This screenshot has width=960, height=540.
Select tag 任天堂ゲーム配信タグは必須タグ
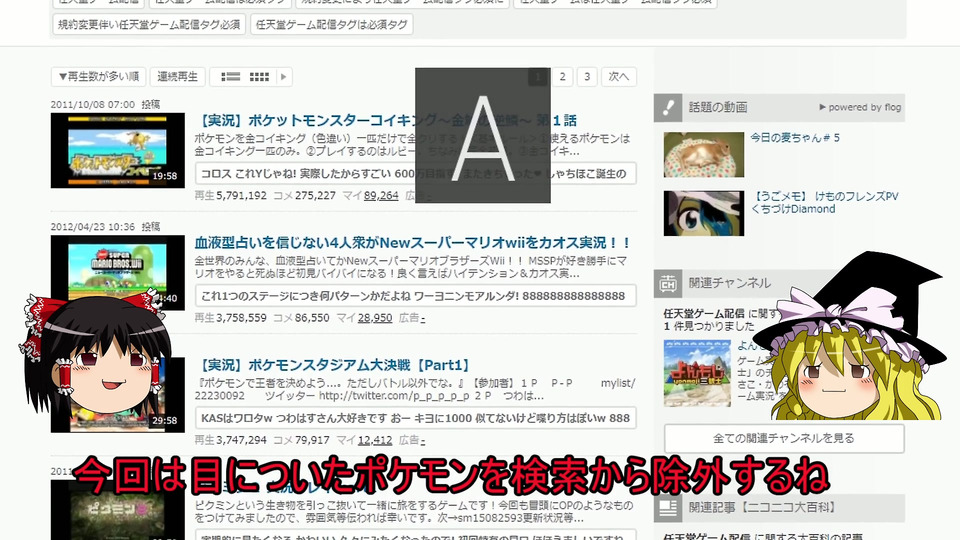(x=331, y=24)
